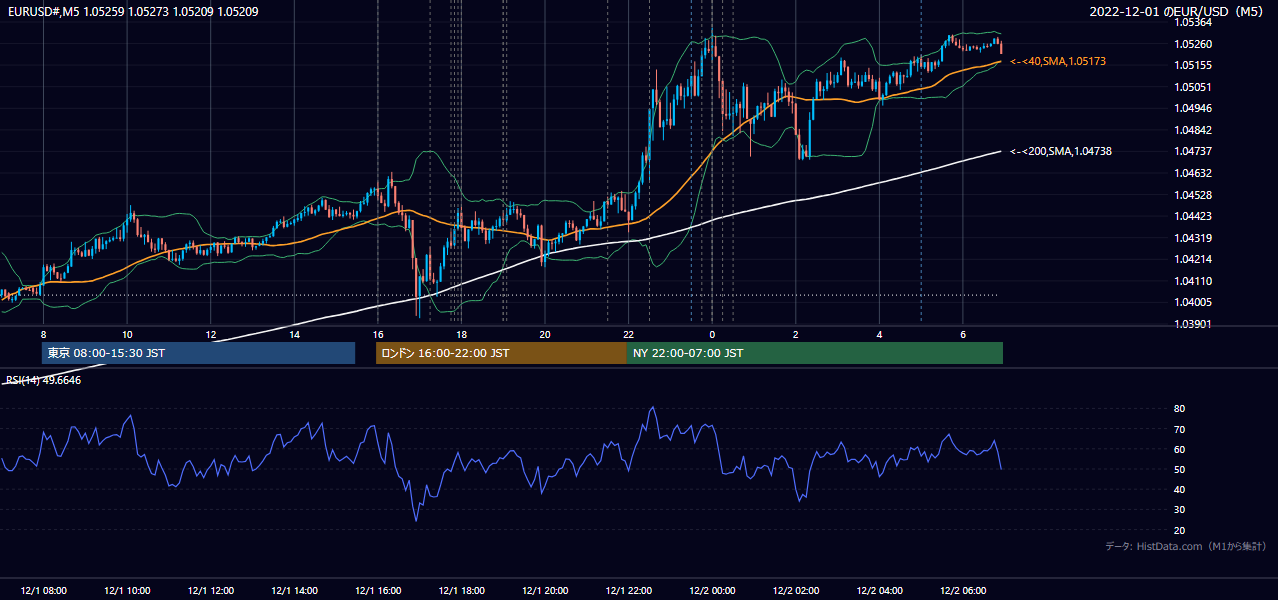Click the ロンドン 16:00-22:00 JST session bar
The height and width of the screenshot is (600, 1278).
point(501,353)
